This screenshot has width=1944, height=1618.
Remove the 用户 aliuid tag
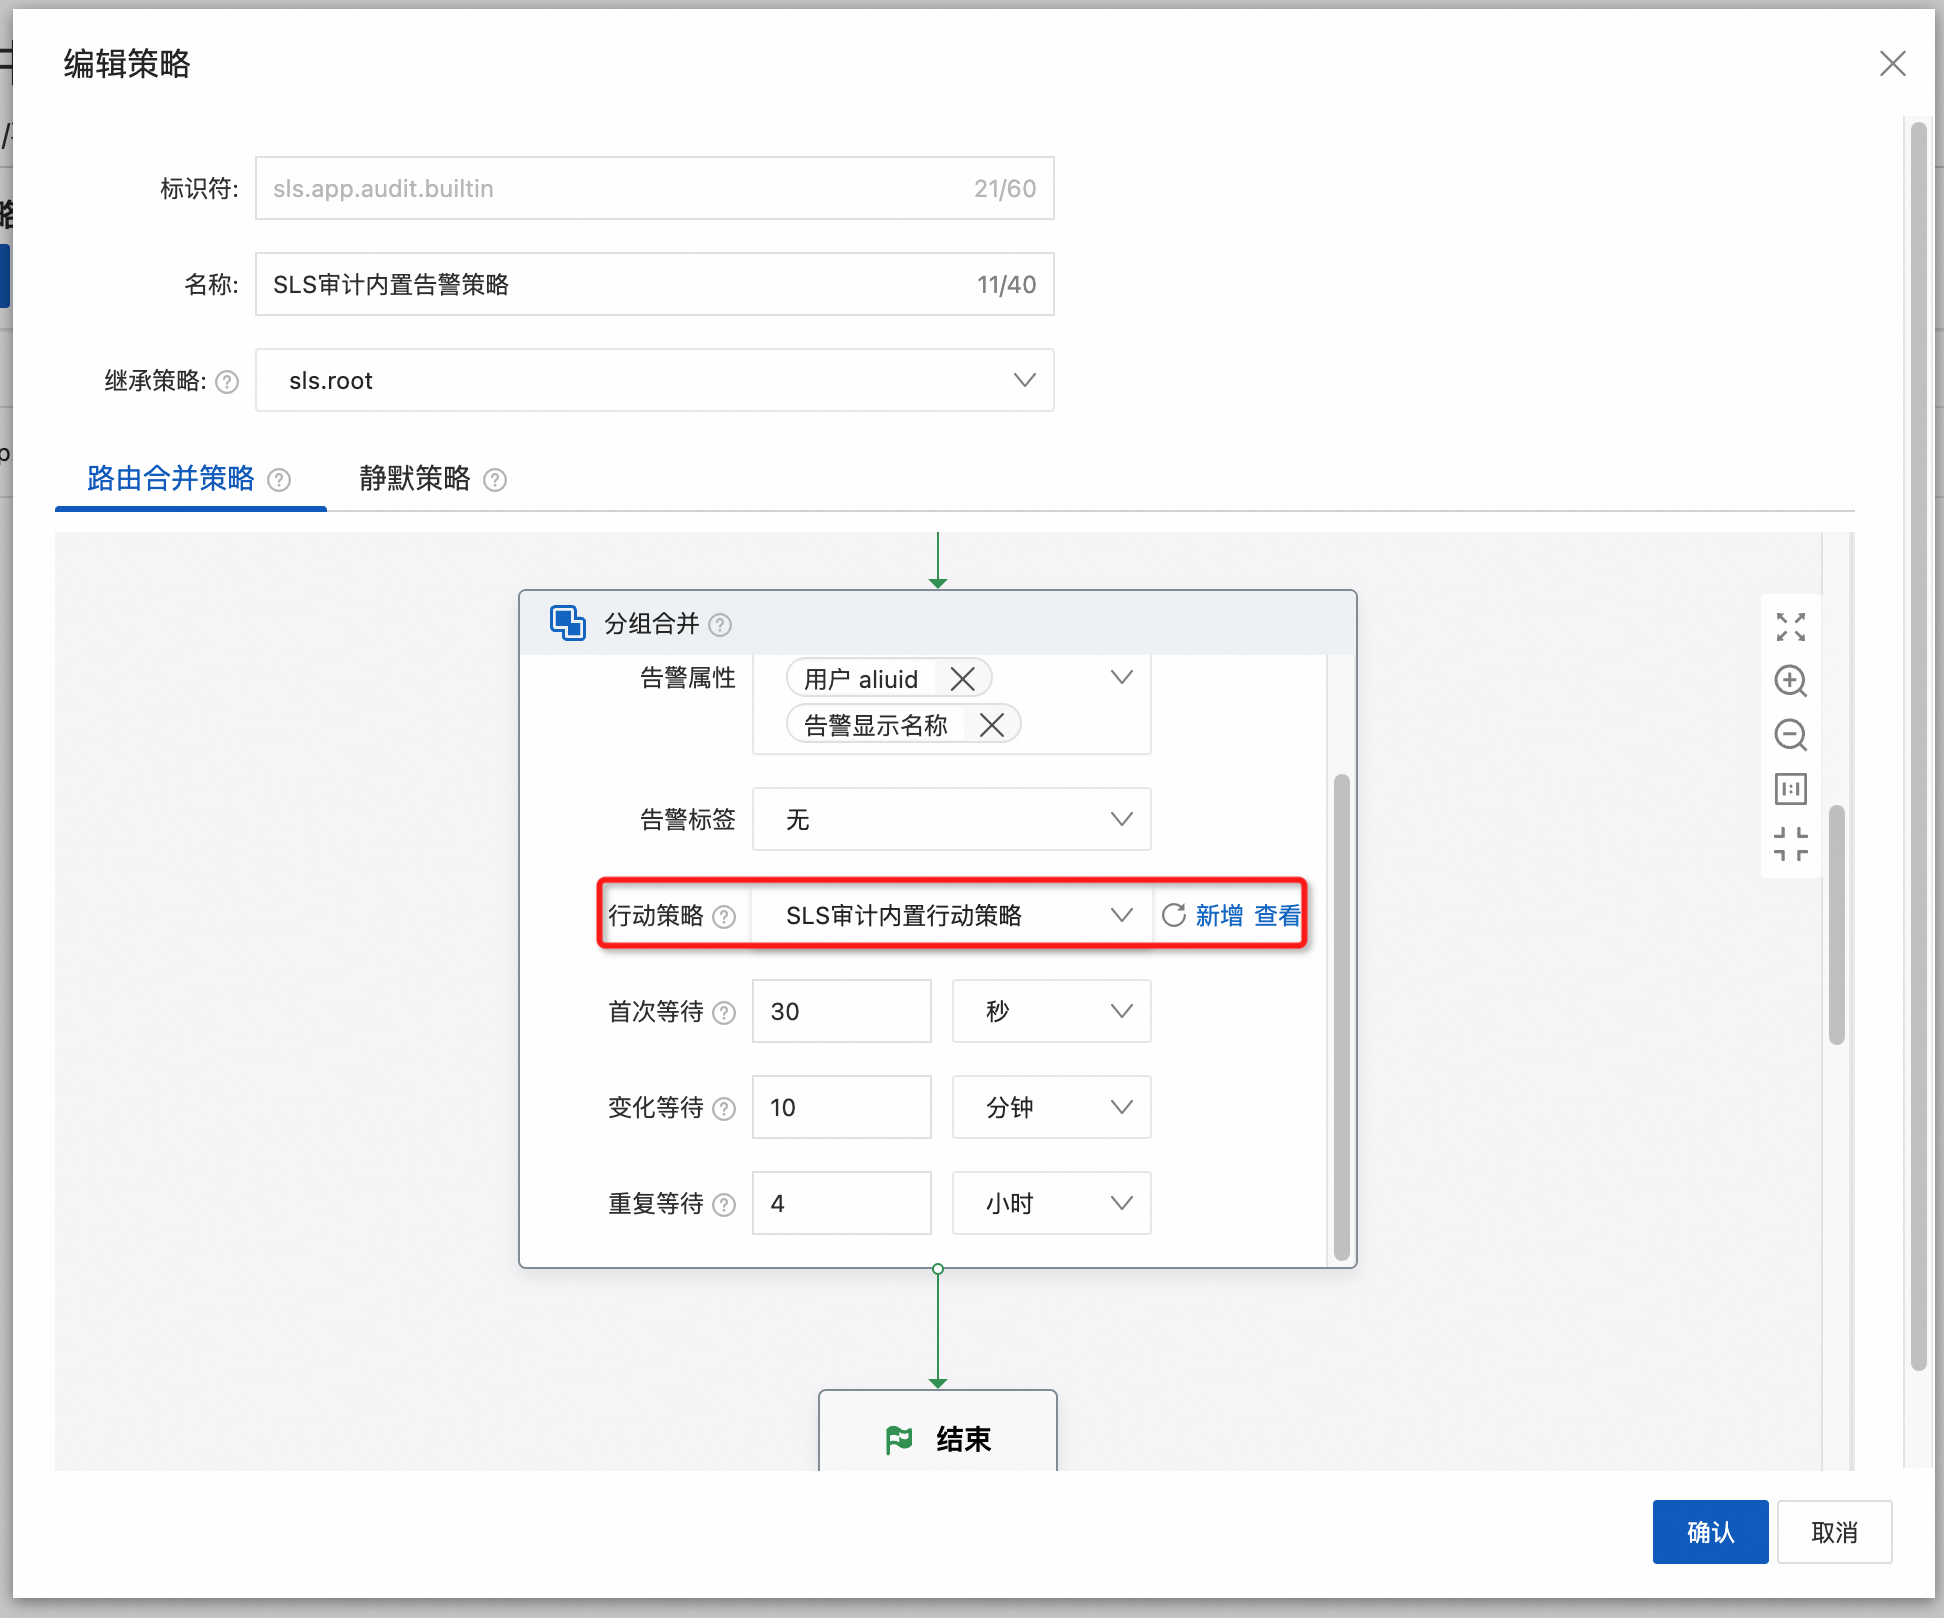(x=963, y=679)
